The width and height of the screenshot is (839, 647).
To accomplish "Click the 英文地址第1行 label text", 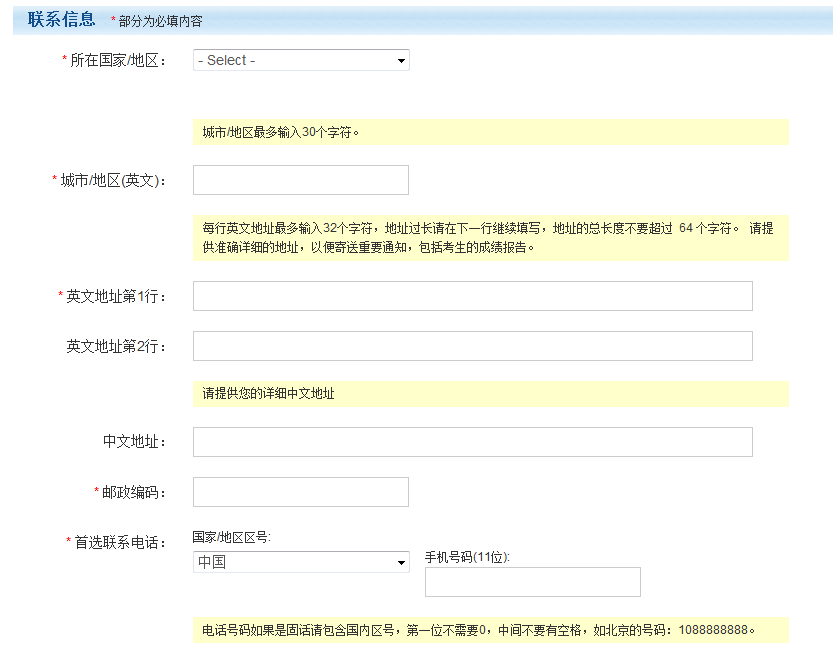I will pyautogui.click(x=115, y=297).
